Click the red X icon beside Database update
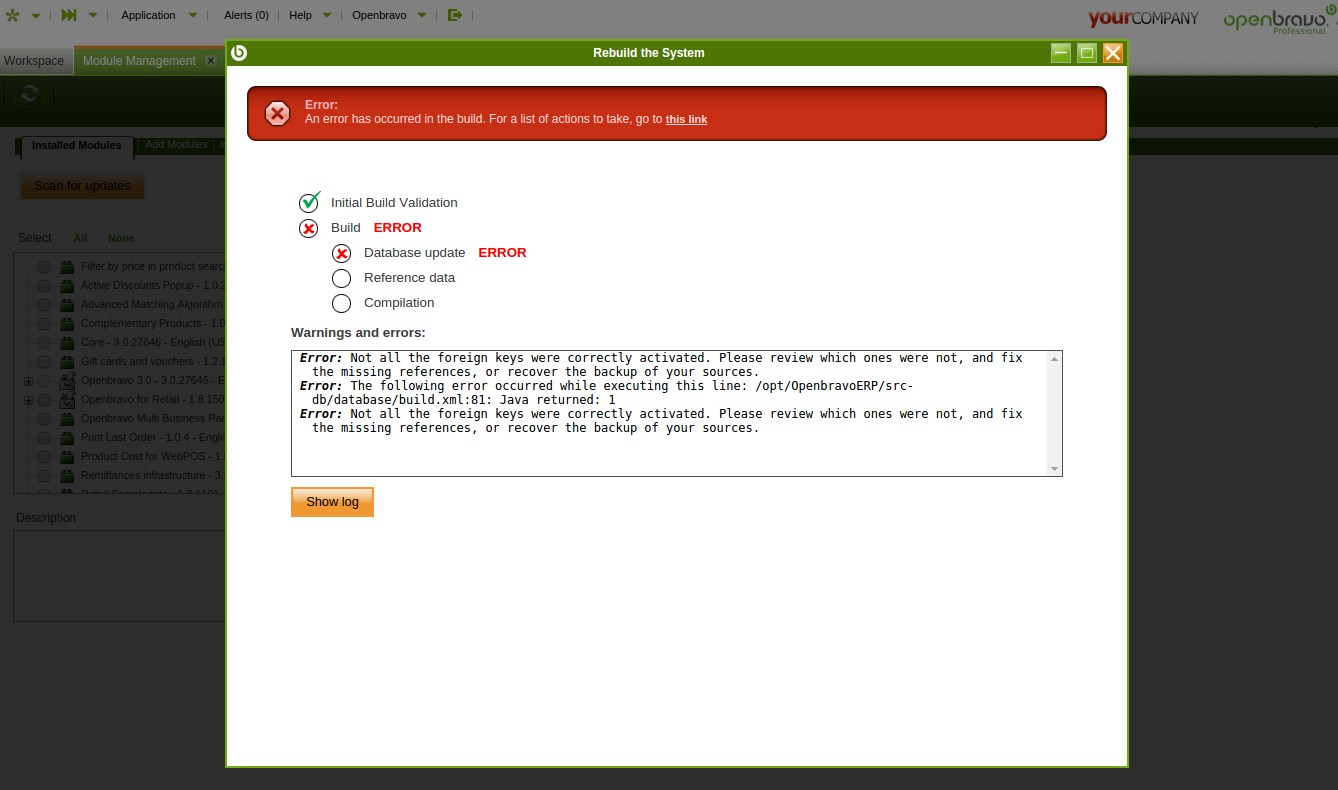The height and width of the screenshot is (790, 1338). (x=342, y=253)
